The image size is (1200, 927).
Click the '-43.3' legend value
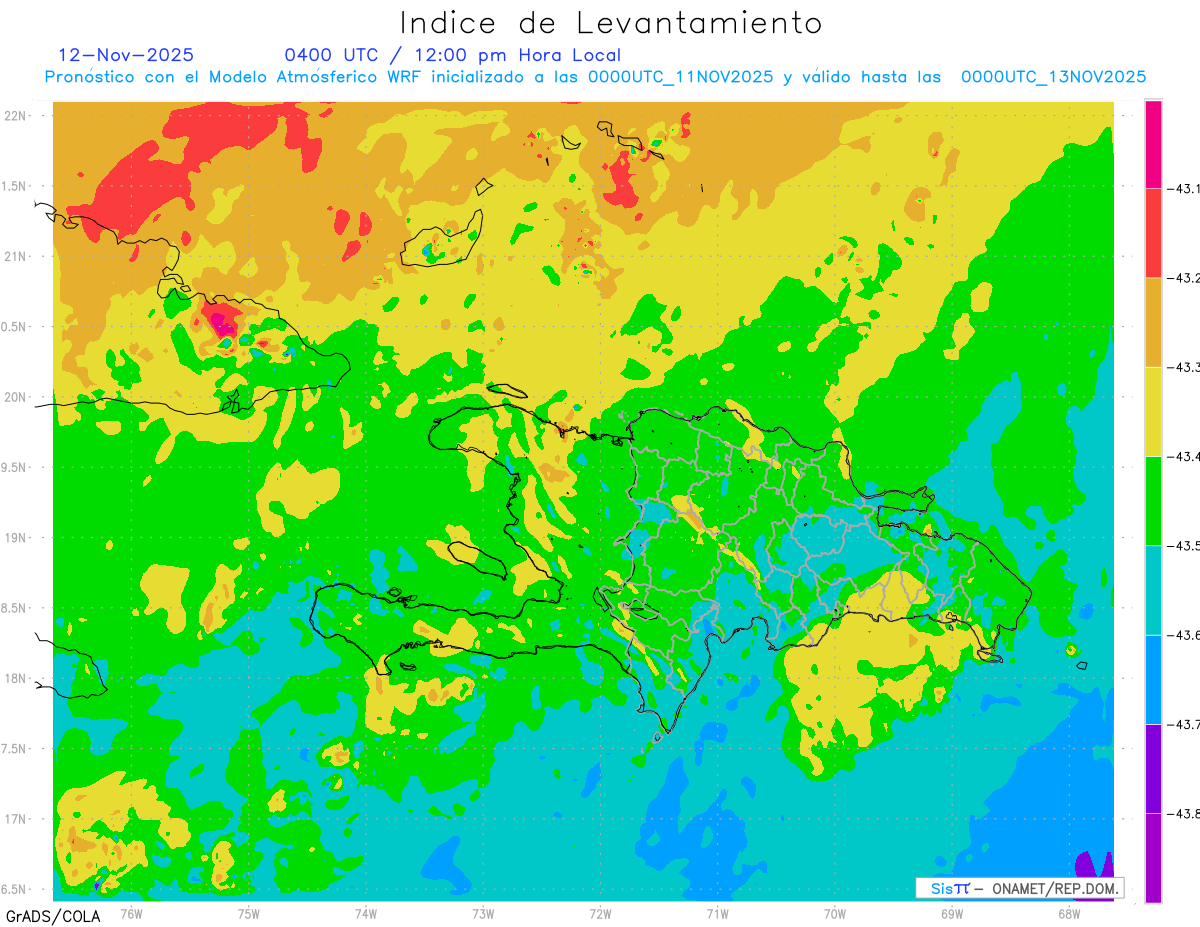pos(1184,368)
